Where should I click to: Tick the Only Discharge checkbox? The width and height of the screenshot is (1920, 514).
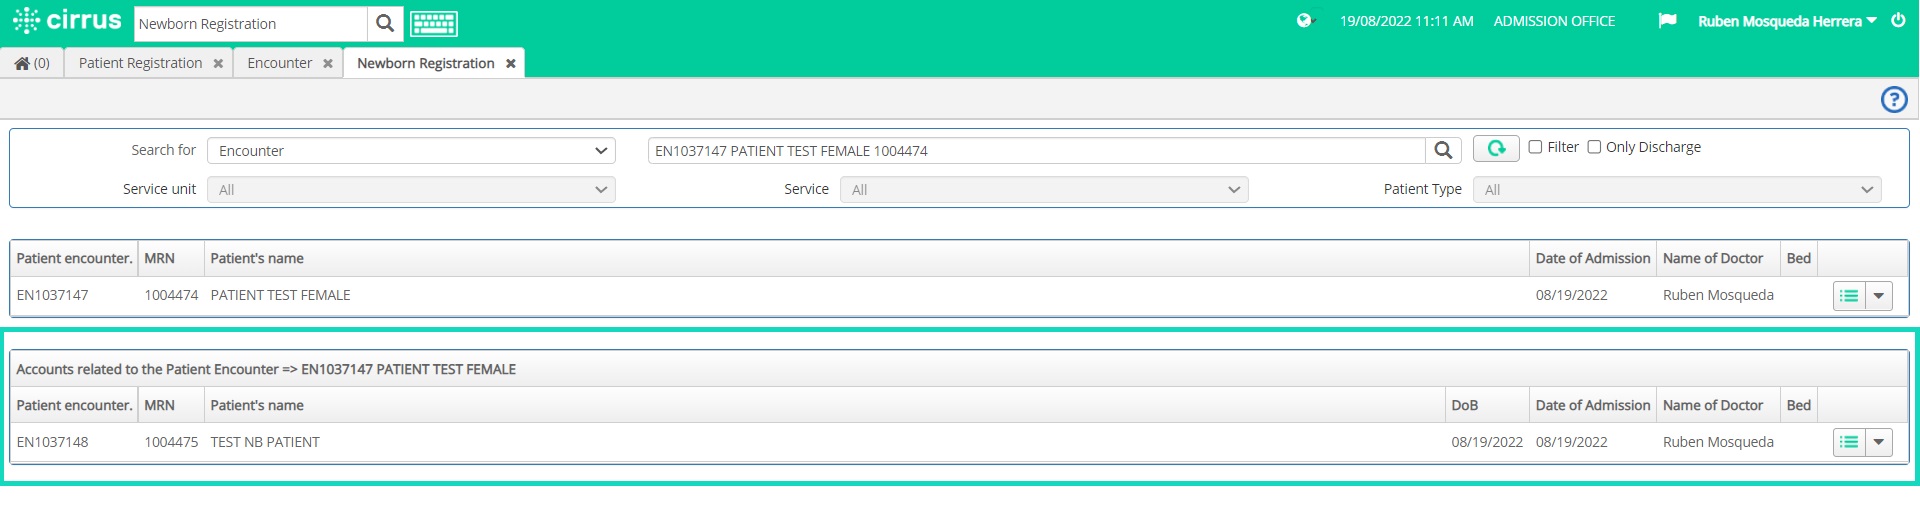[x=1594, y=147]
